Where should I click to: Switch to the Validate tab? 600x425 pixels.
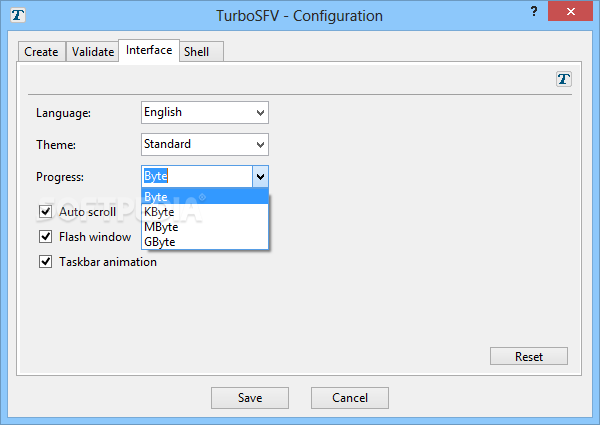coord(93,51)
